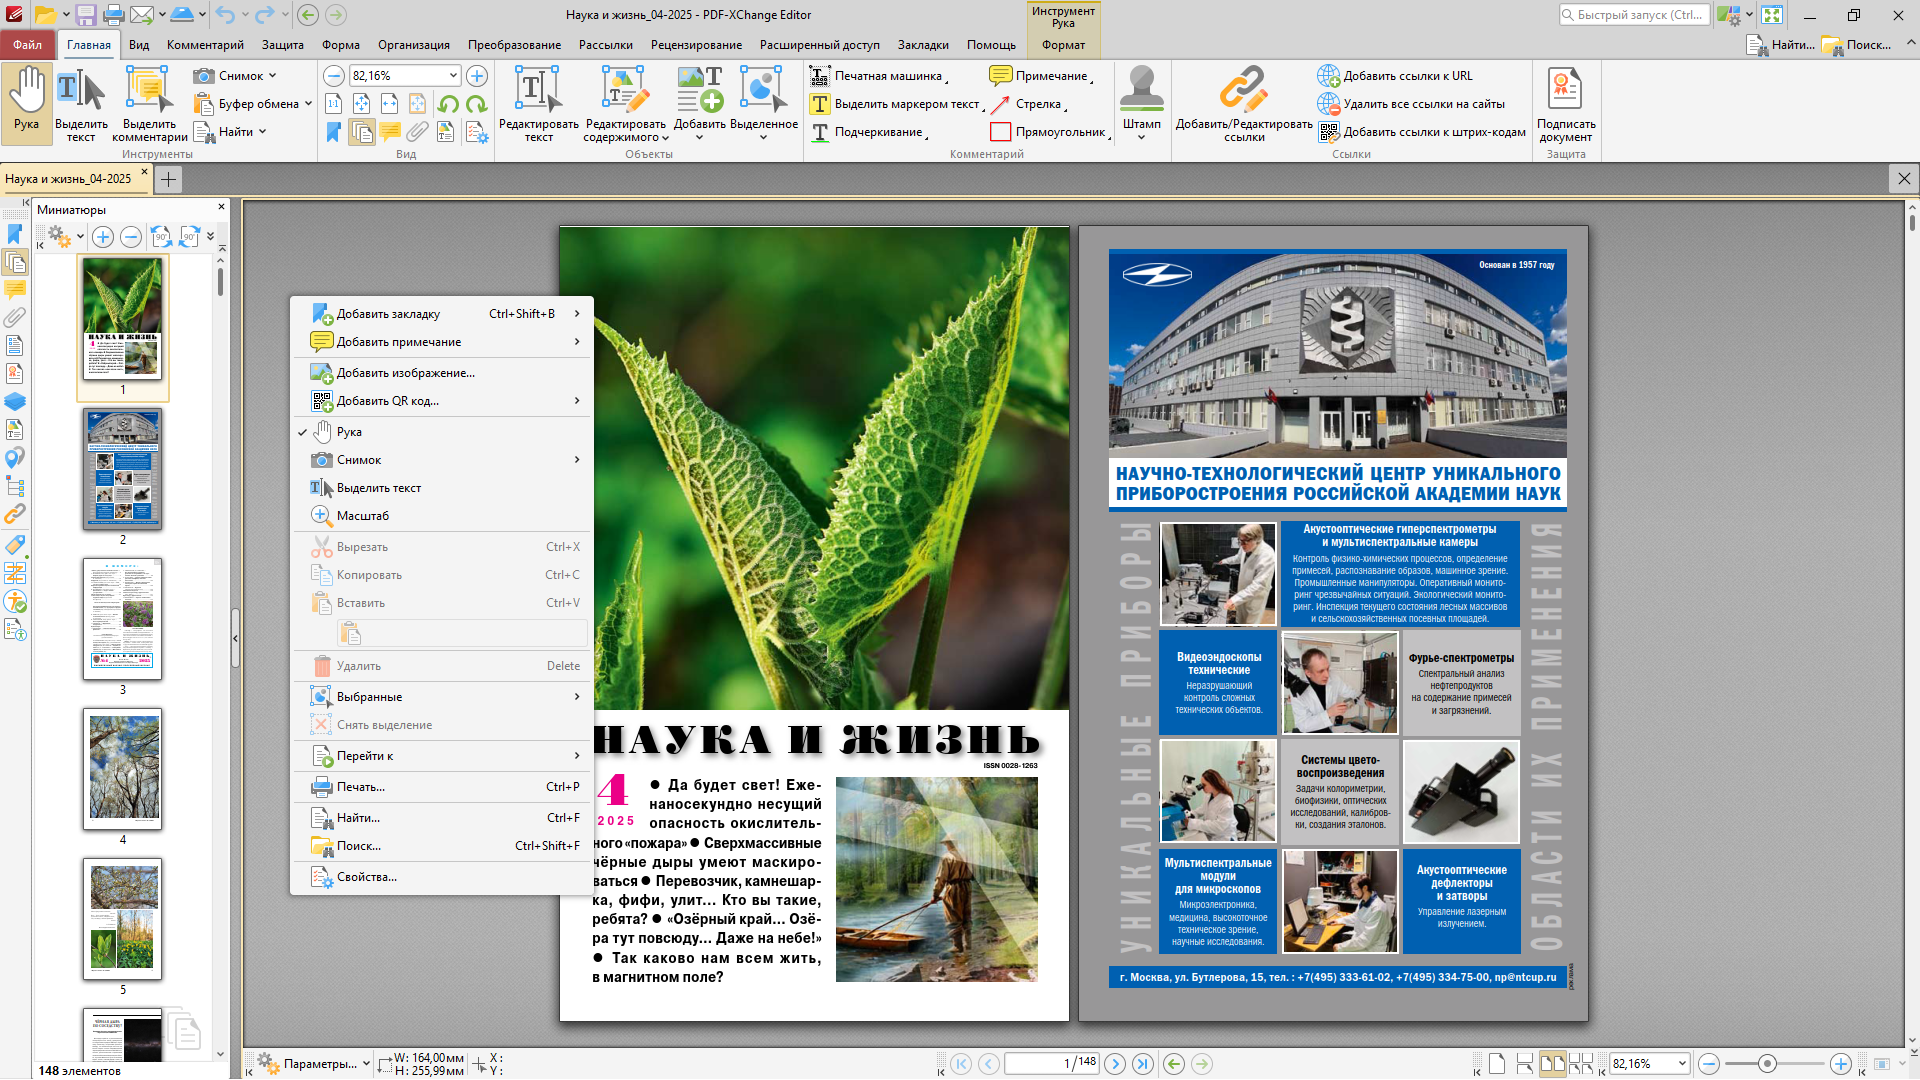
Task: Click the Sign document (Подписать документ) icon
Action: coord(1565,91)
